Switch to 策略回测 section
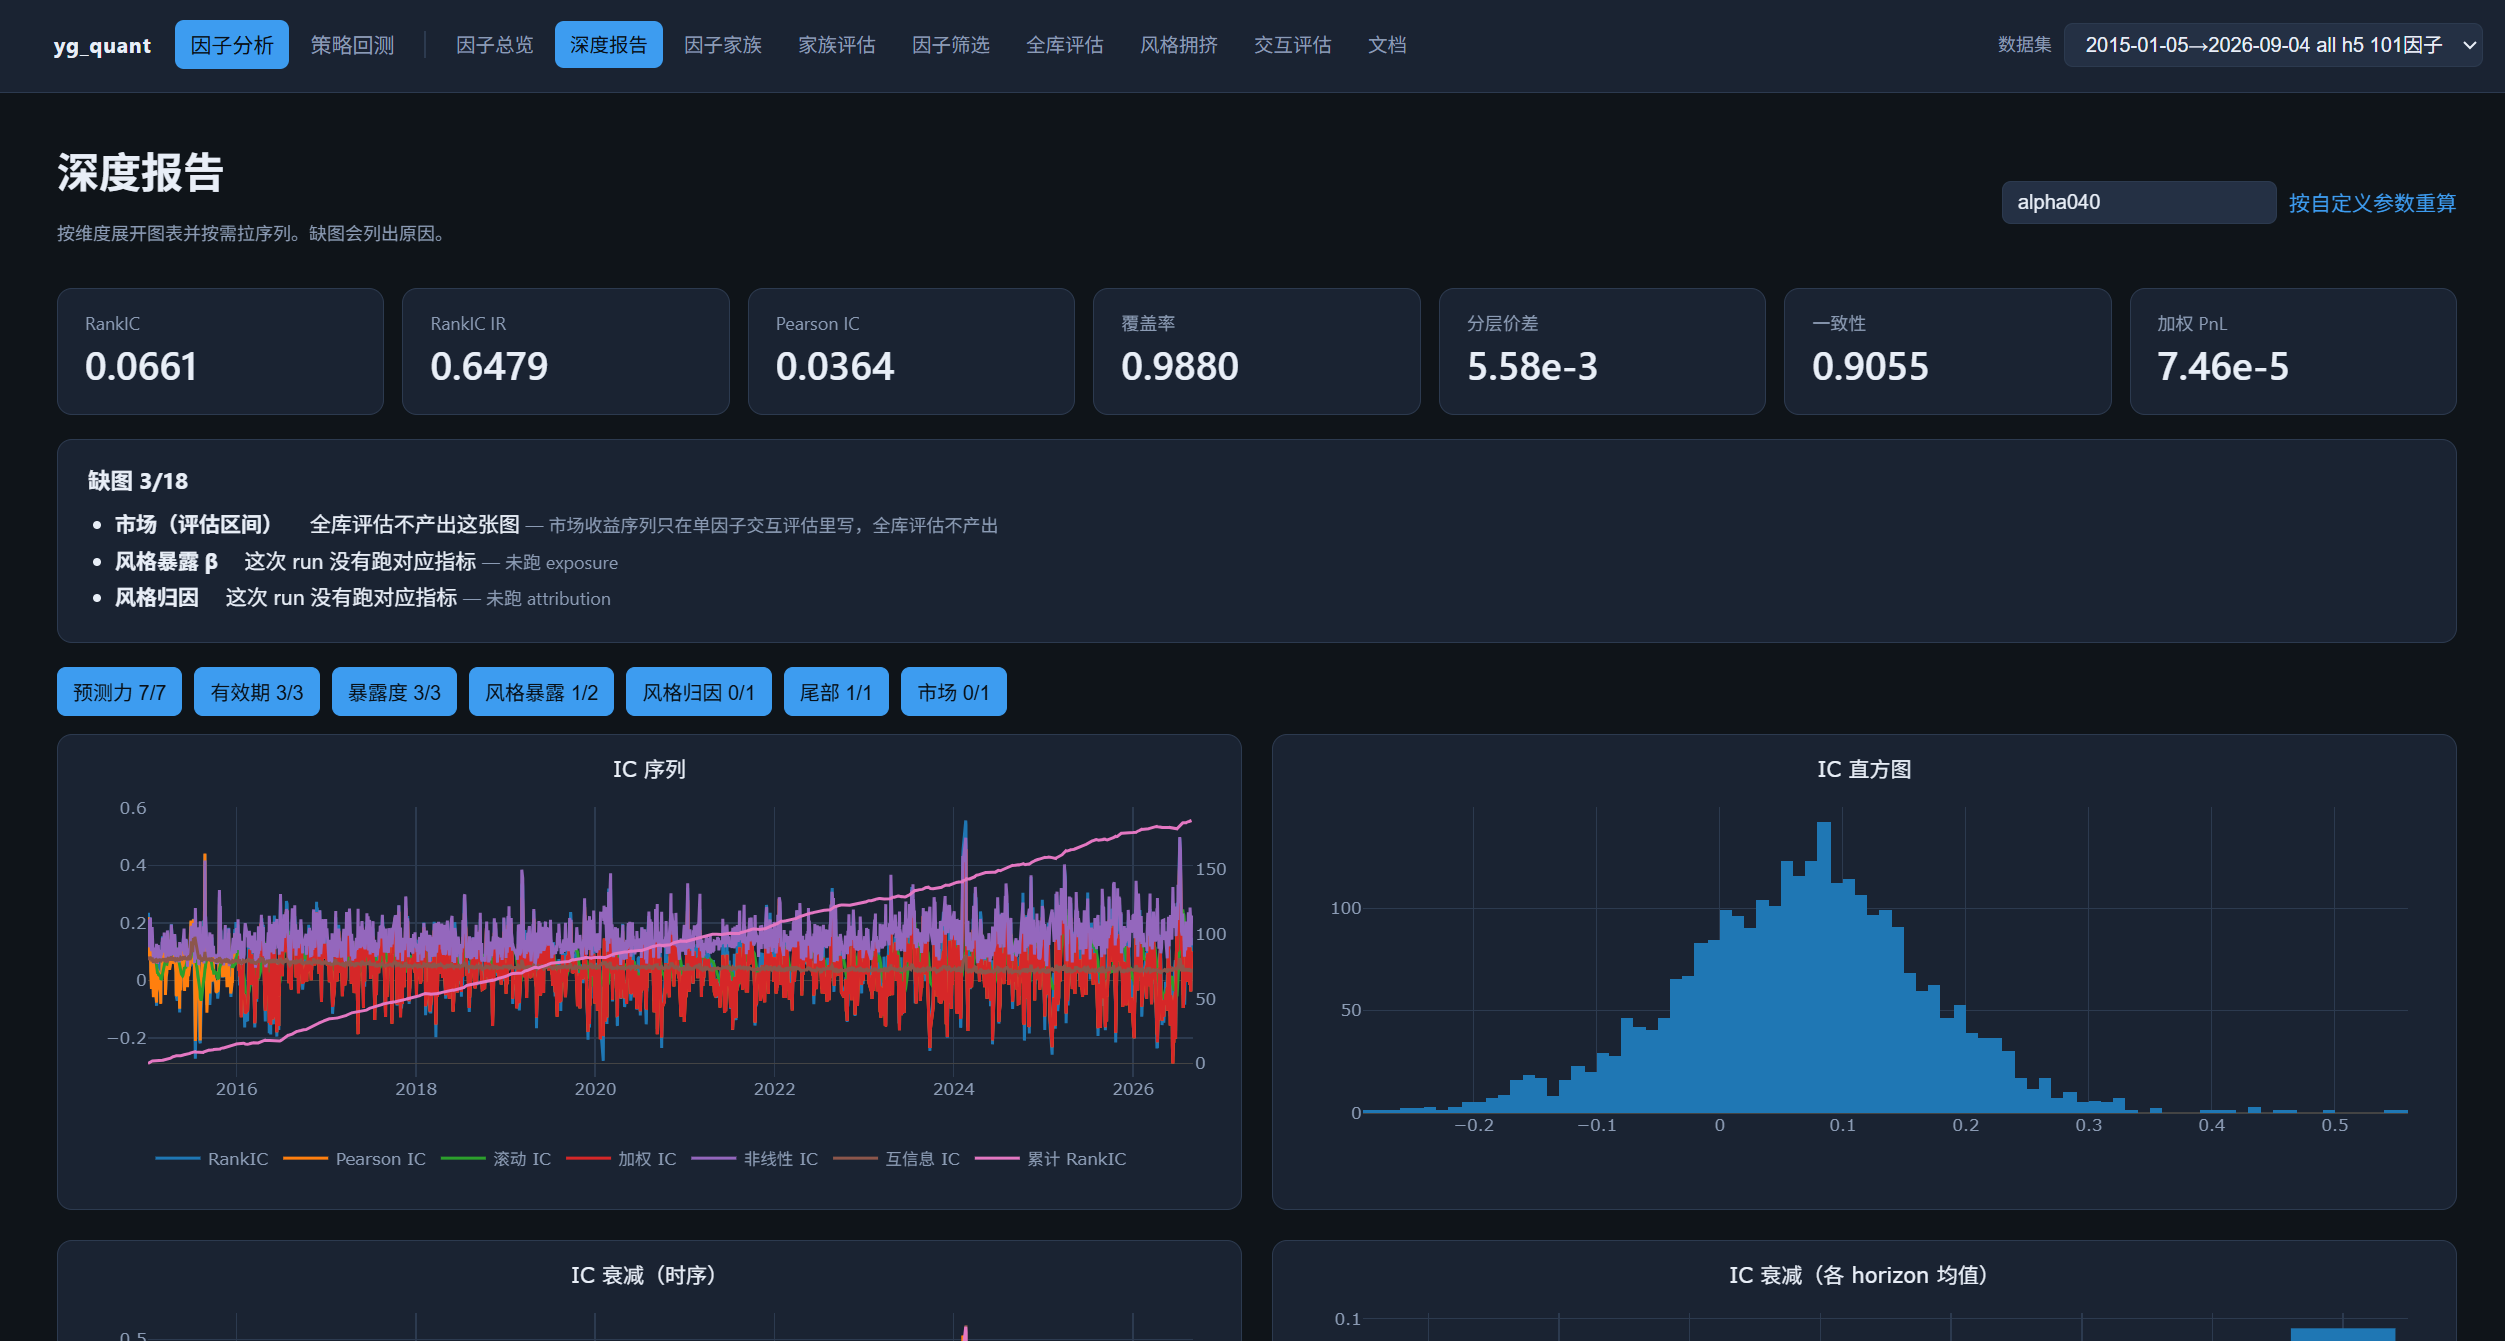 (352, 45)
